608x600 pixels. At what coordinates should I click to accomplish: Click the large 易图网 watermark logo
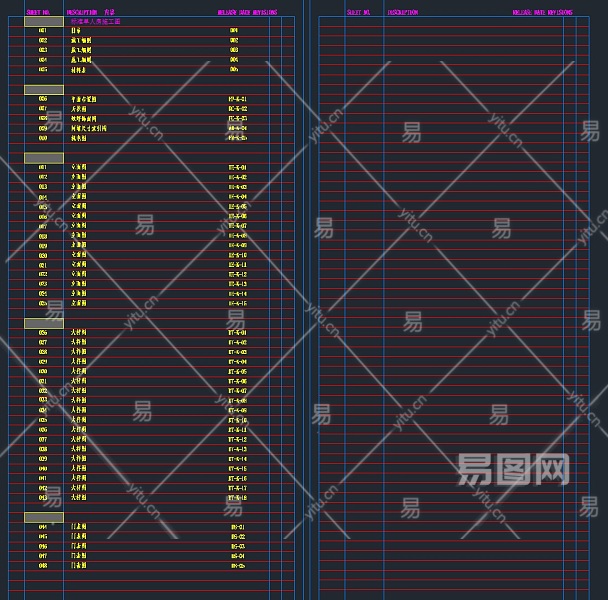[513, 469]
